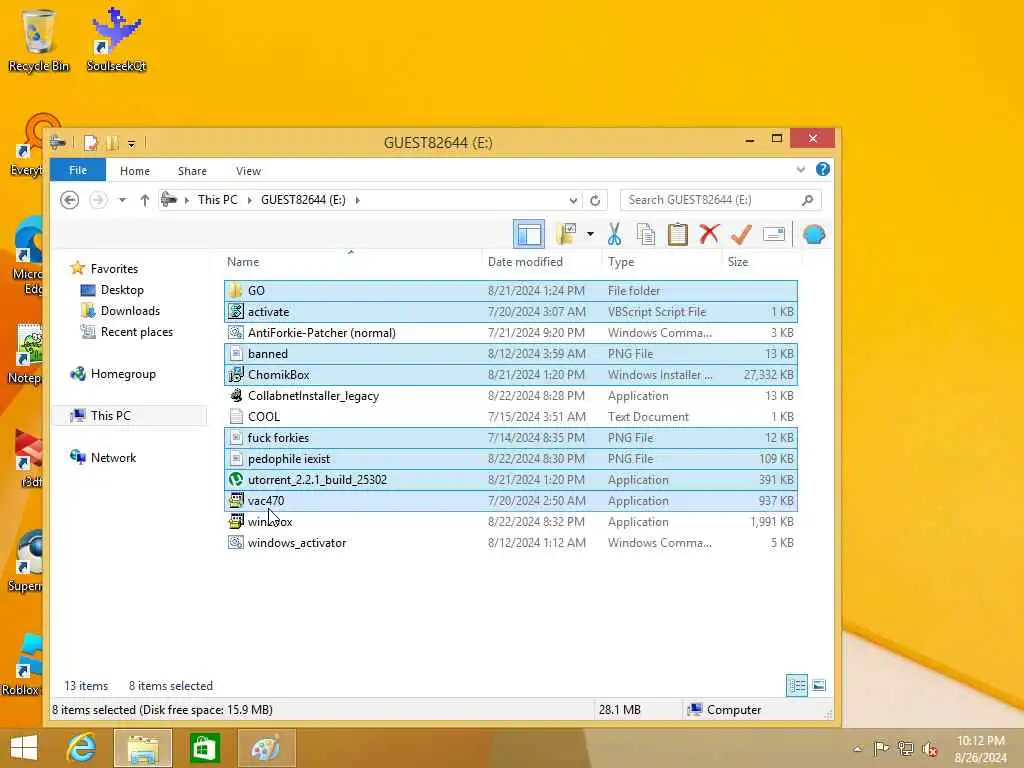
Task: Click Properties icon in Quick Access Toolbar
Action: (91, 142)
